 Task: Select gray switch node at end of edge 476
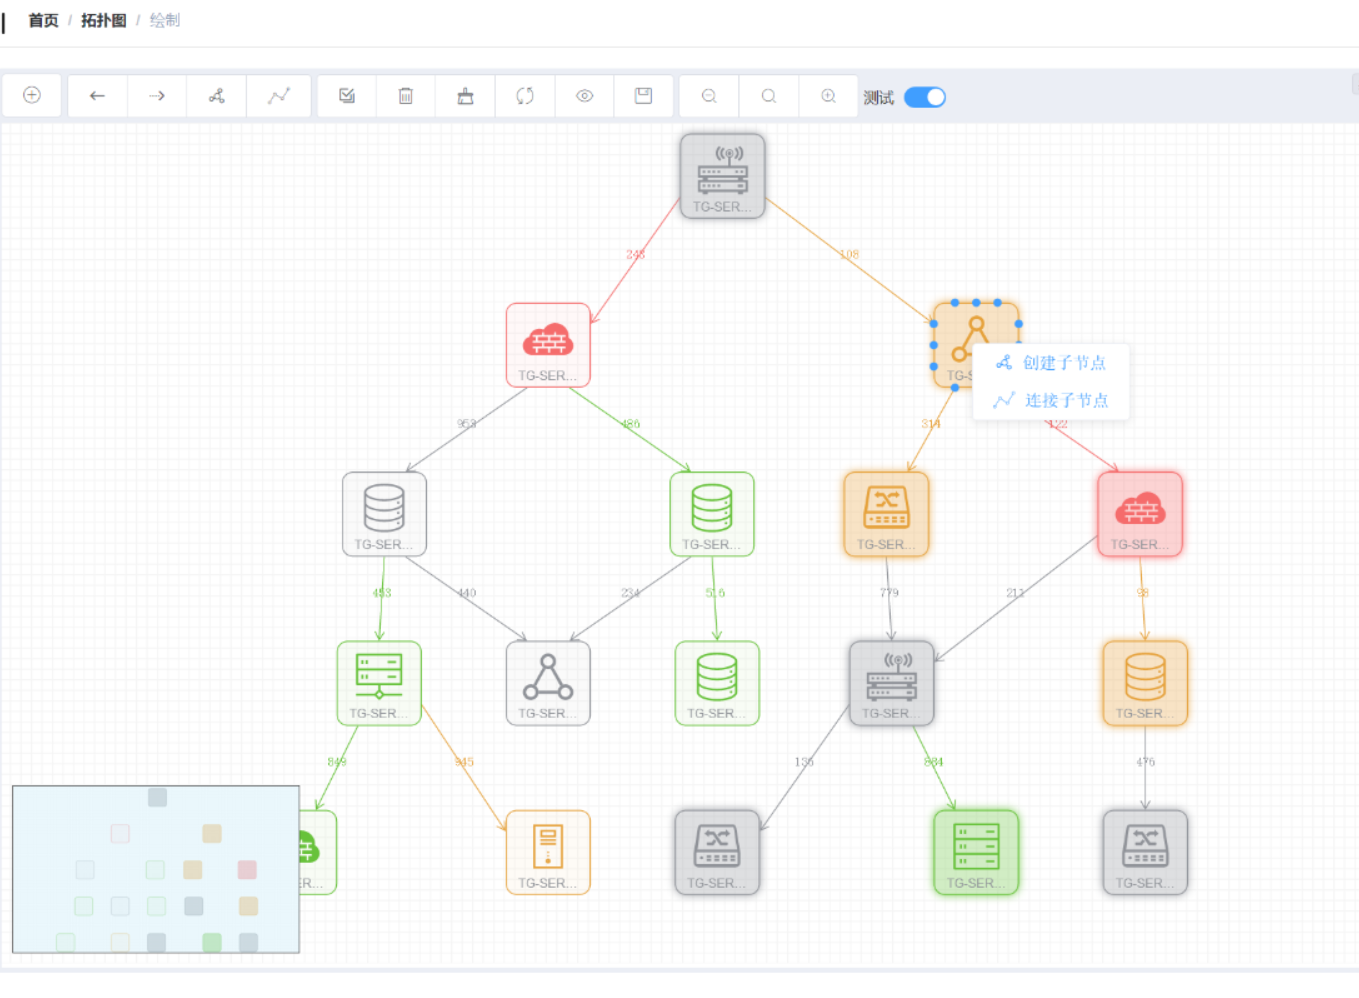(1145, 852)
